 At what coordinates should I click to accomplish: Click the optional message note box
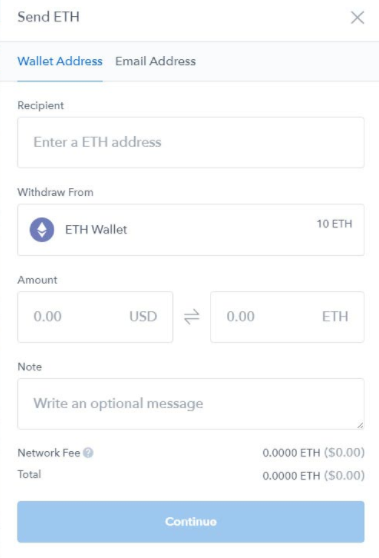pos(191,404)
